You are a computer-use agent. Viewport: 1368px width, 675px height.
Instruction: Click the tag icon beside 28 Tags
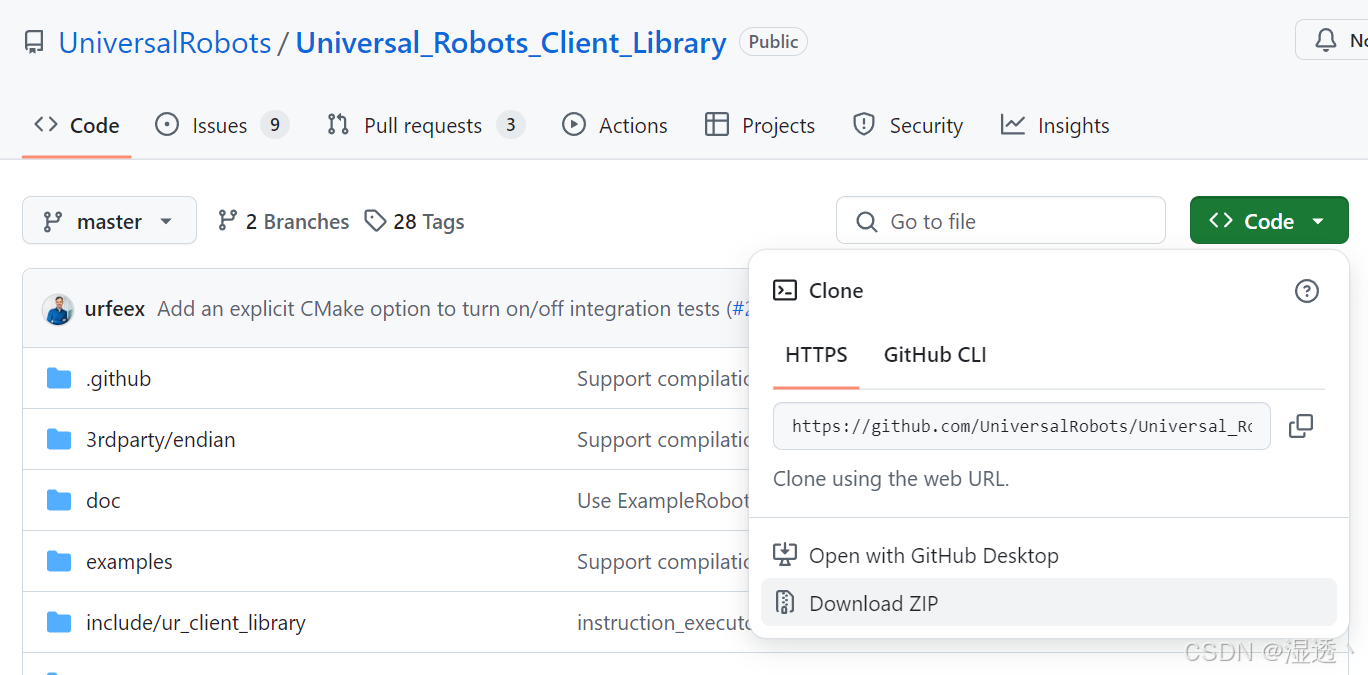(376, 220)
